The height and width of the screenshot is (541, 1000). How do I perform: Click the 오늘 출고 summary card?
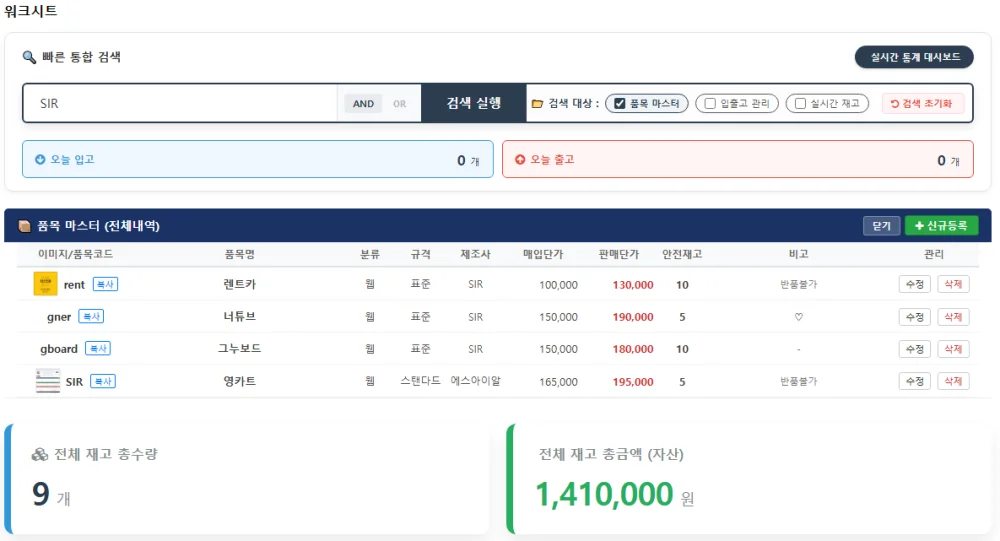[x=738, y=159]
